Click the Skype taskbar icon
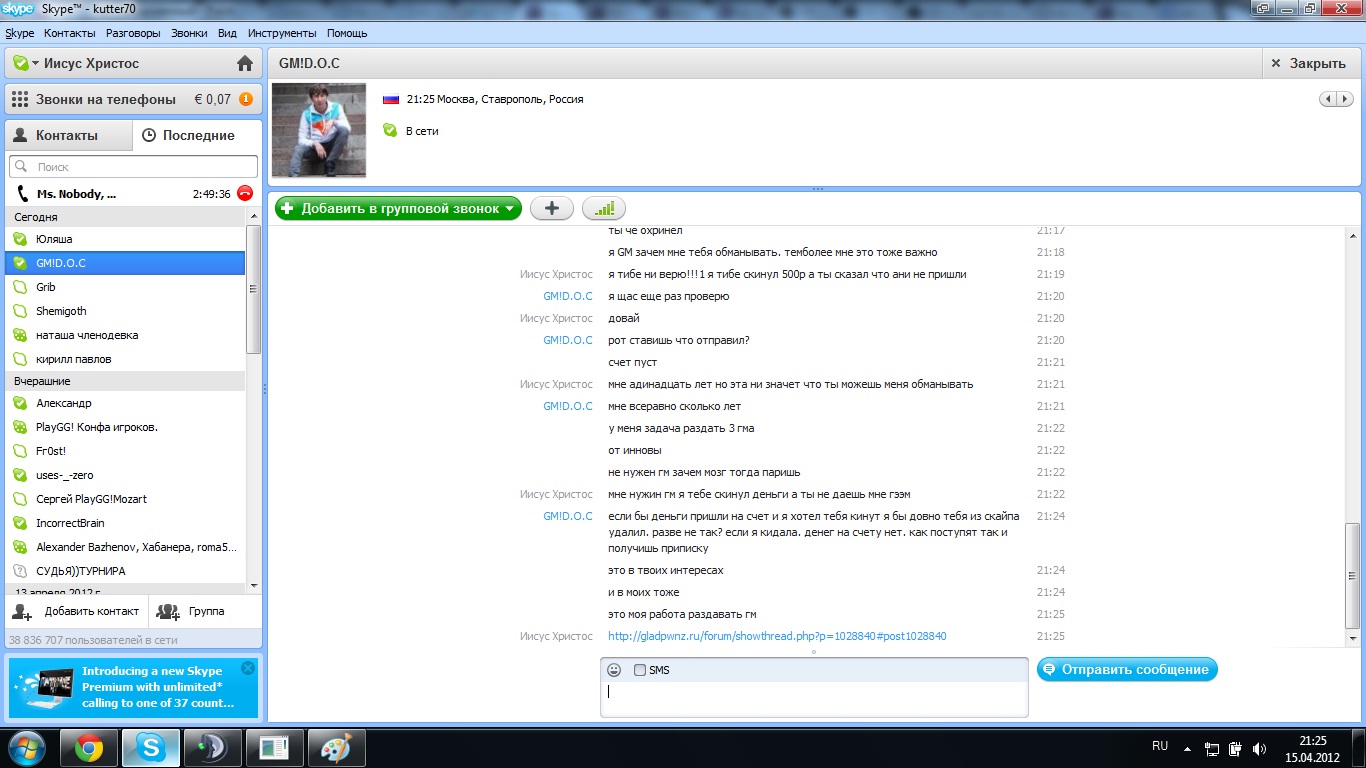Screen dimensions: 1366x768 151,748
